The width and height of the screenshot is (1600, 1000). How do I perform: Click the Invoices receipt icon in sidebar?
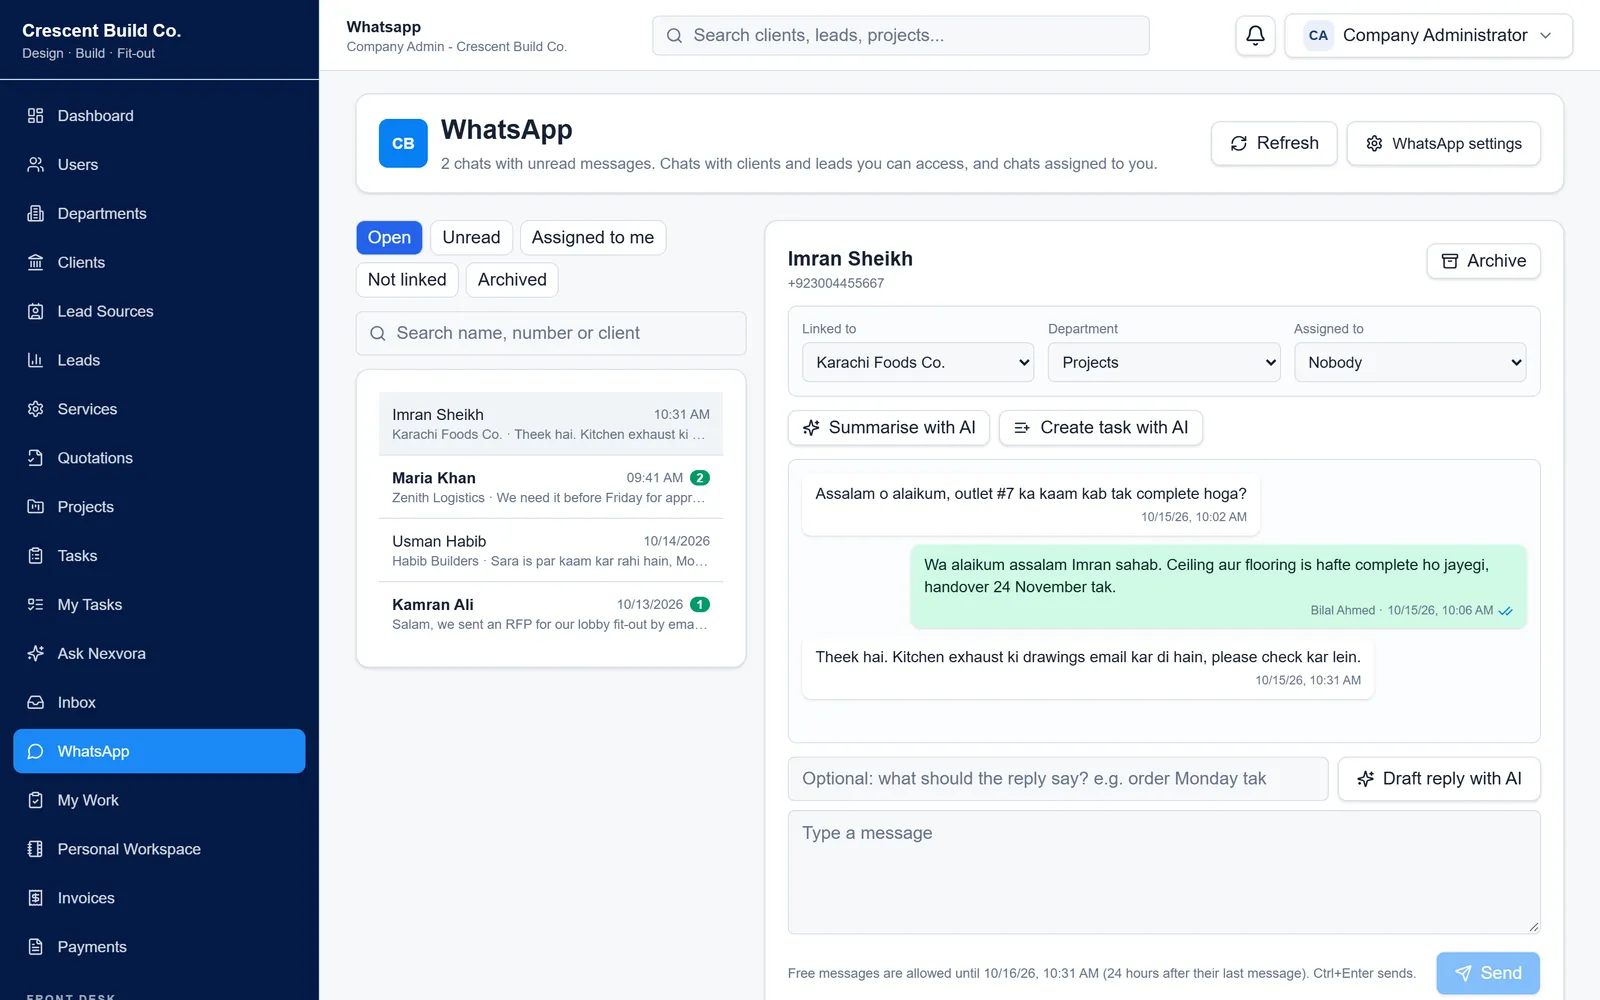(36, 898)
